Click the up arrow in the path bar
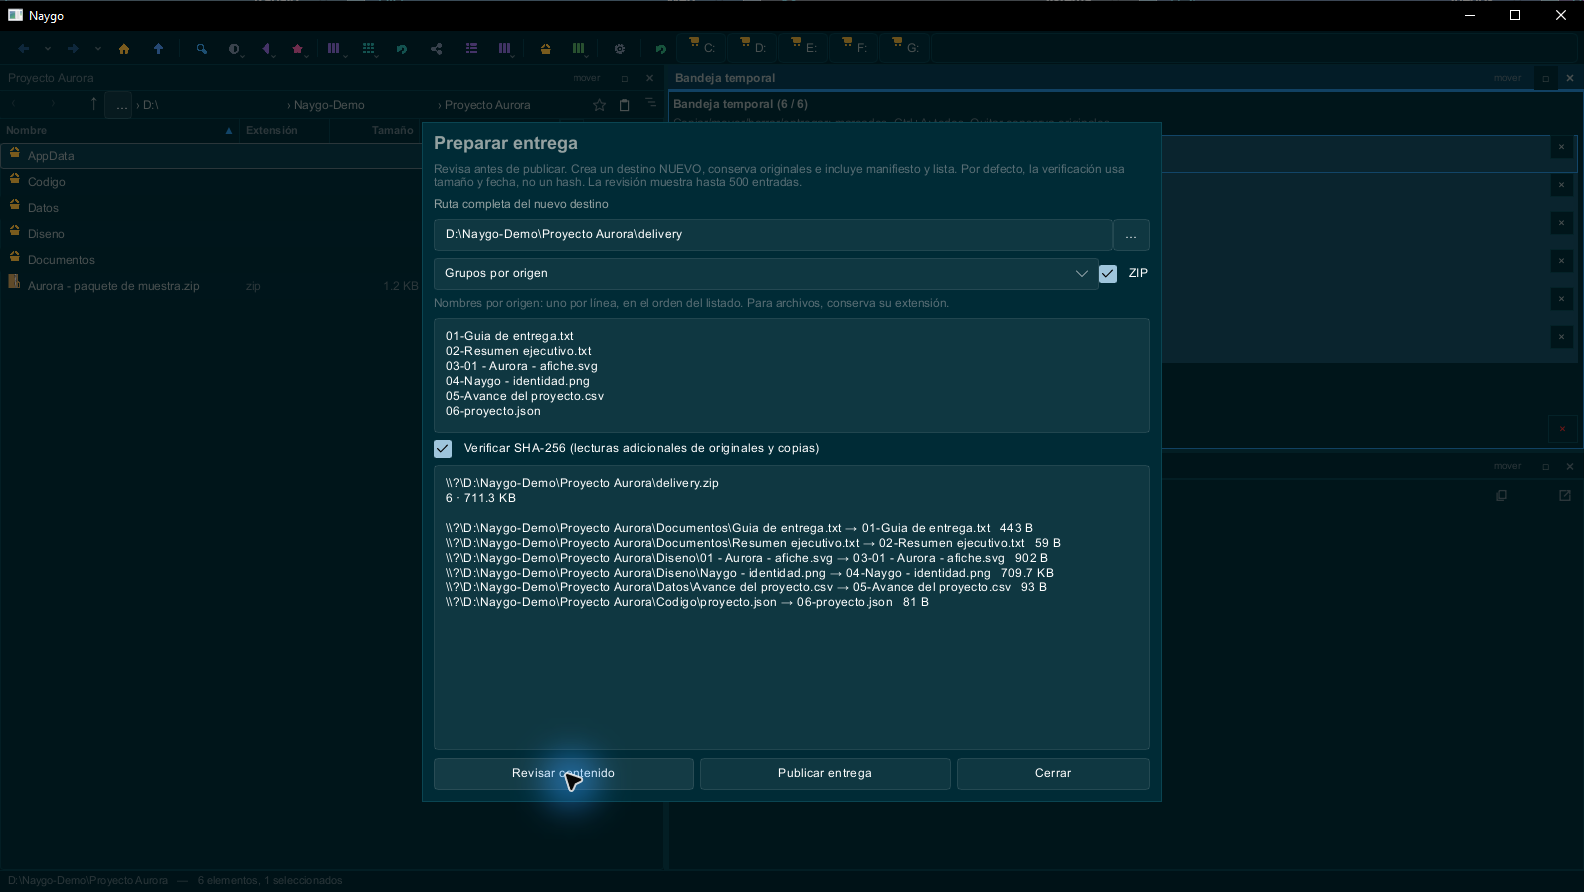The width and height of the screenshot is (1584, 892). click(93, 104)
